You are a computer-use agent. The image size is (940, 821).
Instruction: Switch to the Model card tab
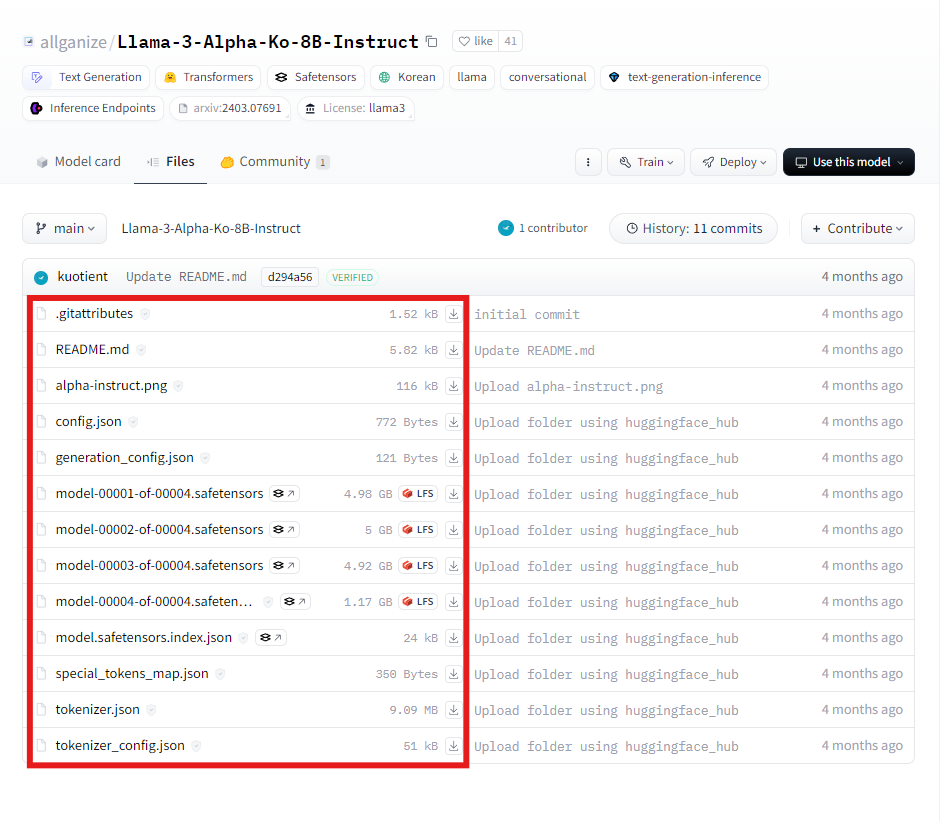pyautogui.click(x=78, y=162)
